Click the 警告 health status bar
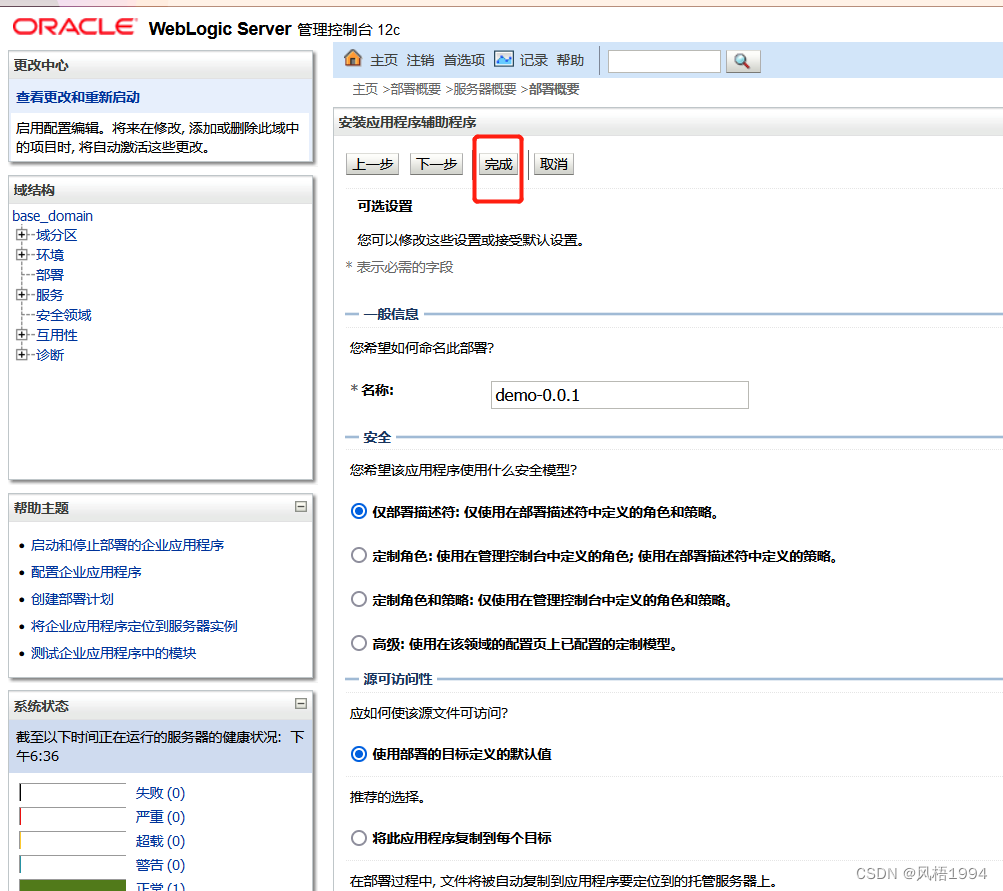This screenshot has width=1003, height=891. (x=72, y=865)
